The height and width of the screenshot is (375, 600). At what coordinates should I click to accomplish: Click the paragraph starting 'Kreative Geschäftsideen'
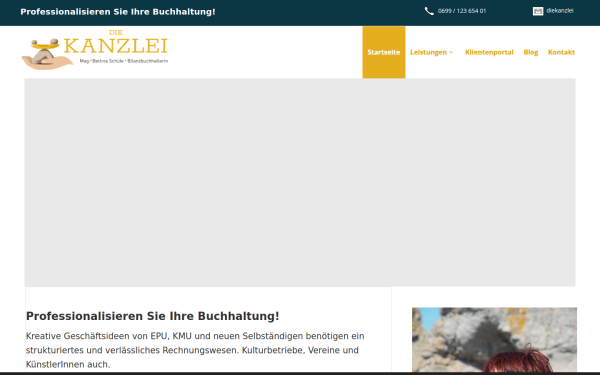(195, 350)
